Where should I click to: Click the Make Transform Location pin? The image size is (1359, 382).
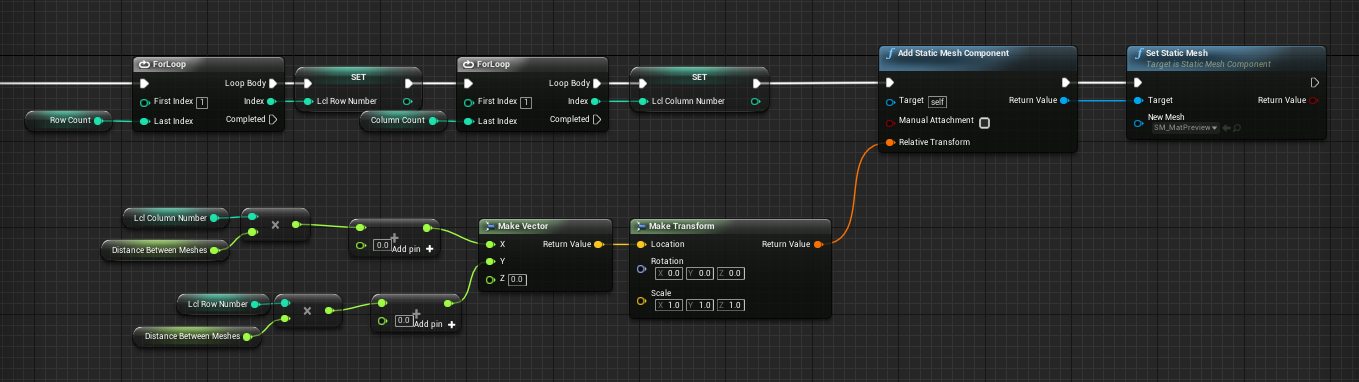click(641, 244)
